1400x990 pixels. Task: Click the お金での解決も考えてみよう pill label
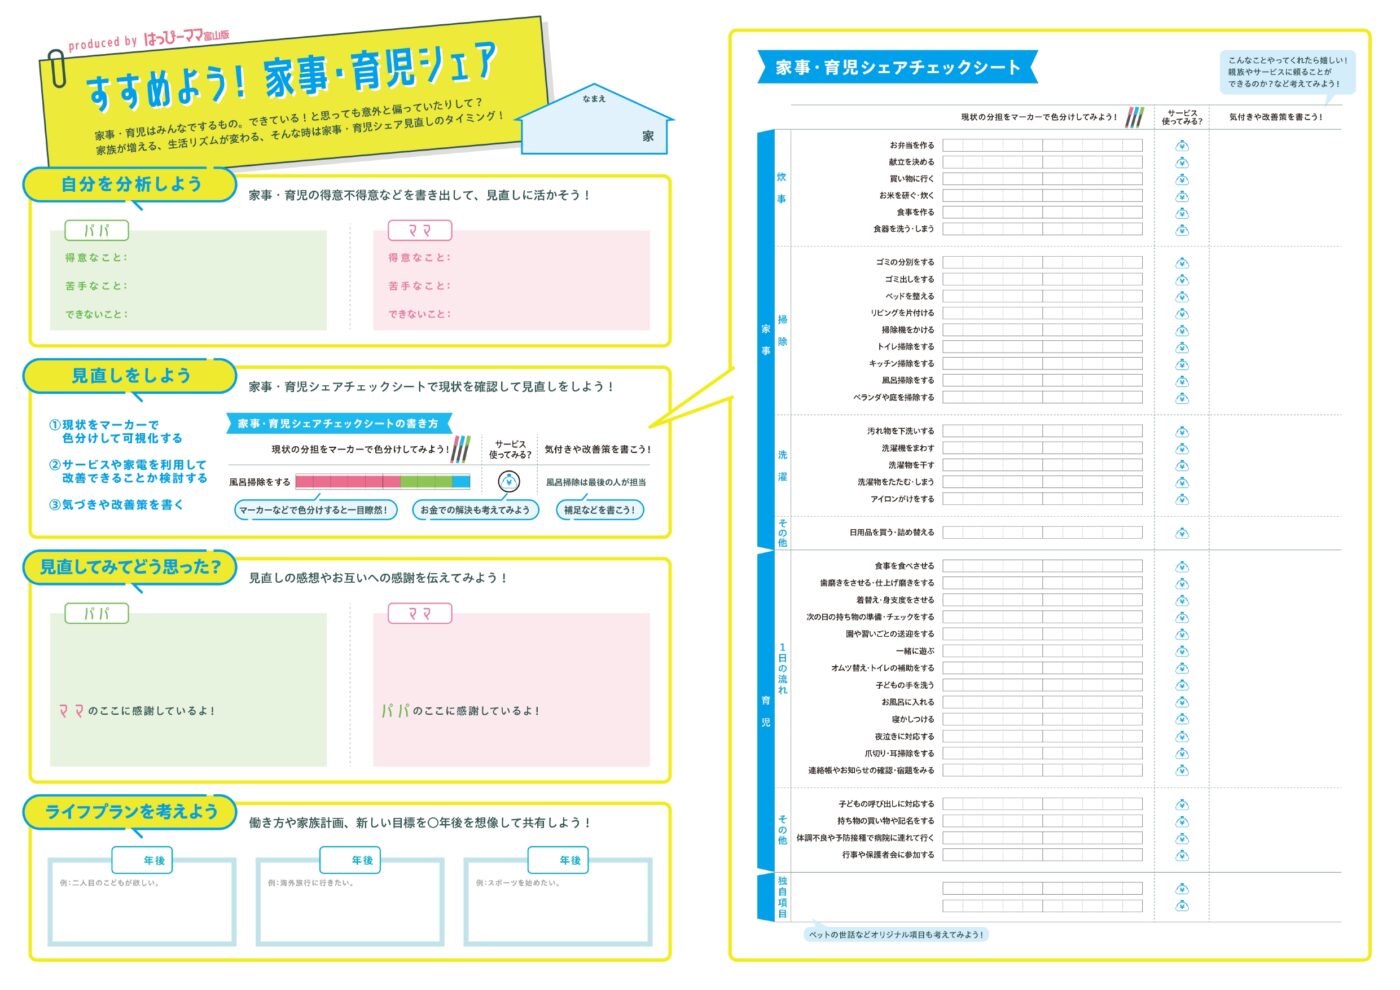[475, 510]
